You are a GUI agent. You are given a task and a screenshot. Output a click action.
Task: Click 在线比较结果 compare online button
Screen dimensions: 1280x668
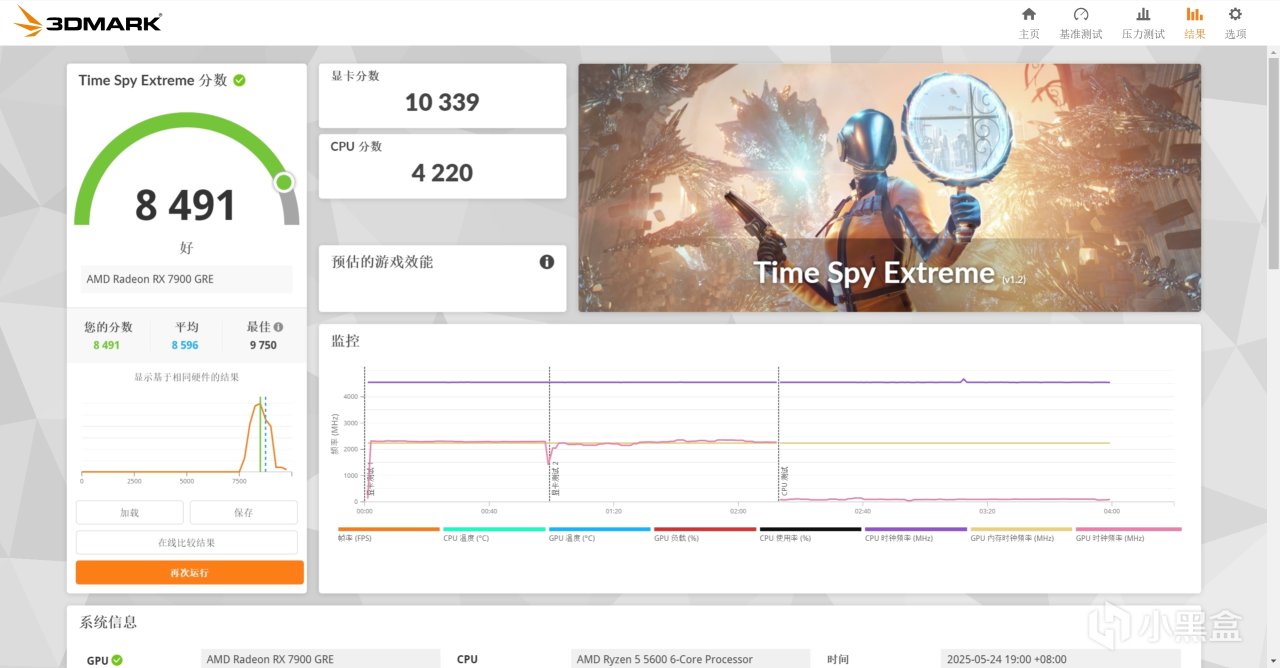[x=187, y=542]
